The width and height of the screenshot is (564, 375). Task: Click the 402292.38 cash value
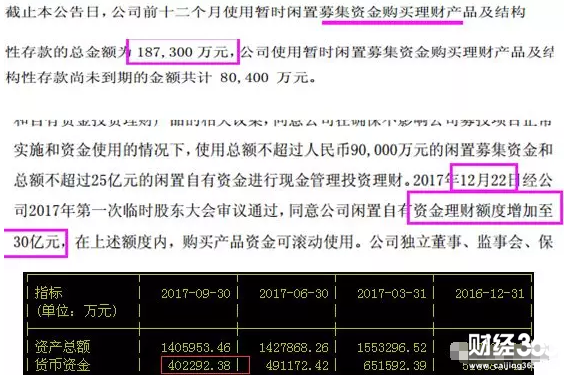[199, 366]
